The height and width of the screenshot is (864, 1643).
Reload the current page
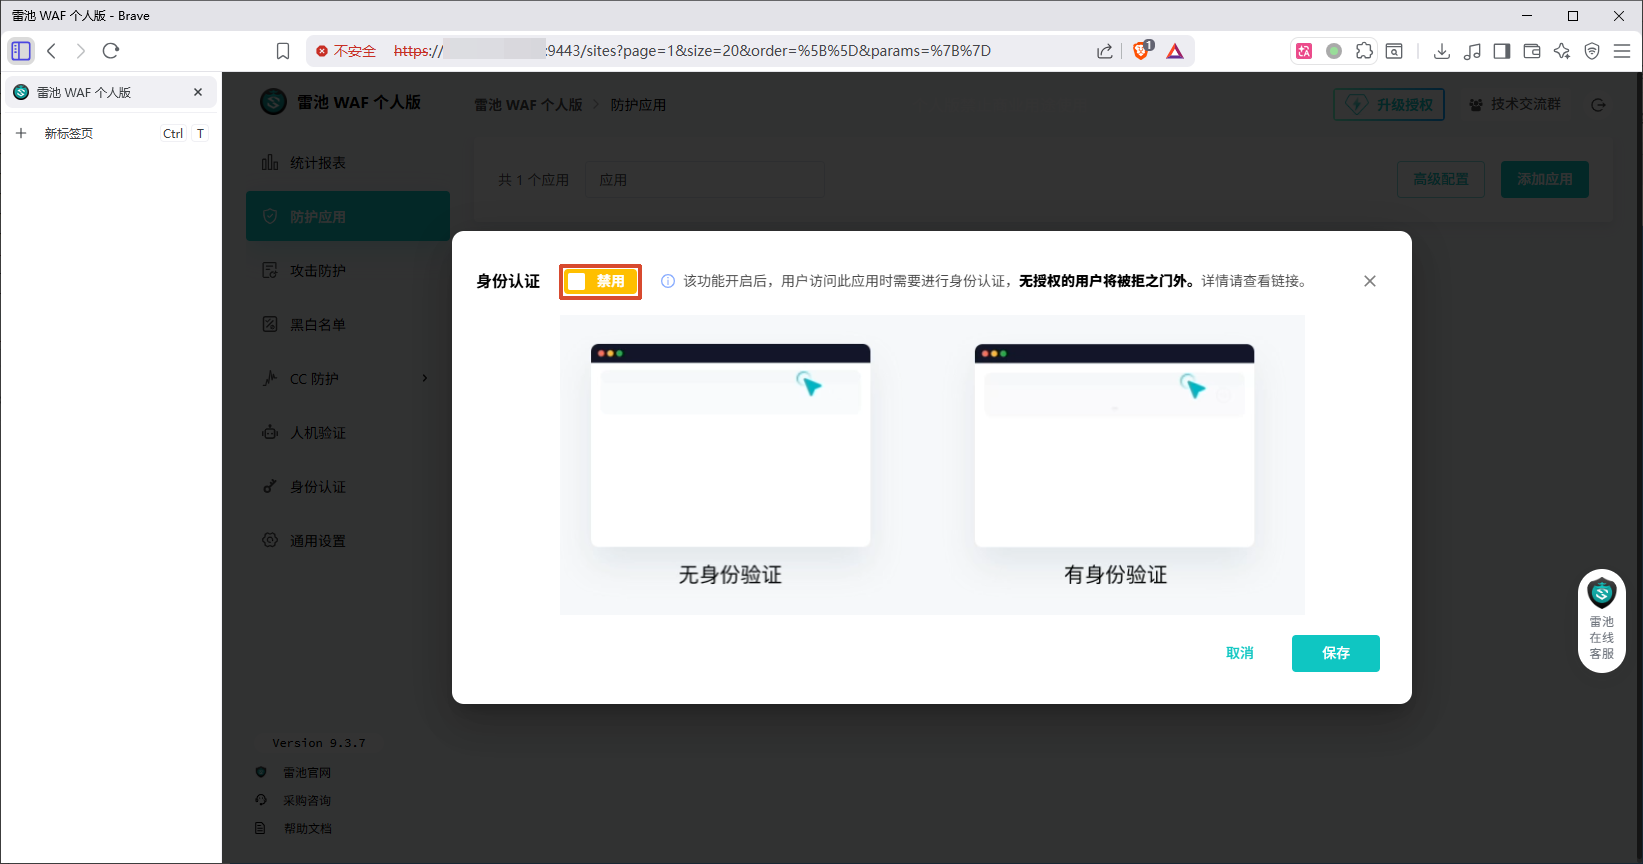click(x=111, y=51)
